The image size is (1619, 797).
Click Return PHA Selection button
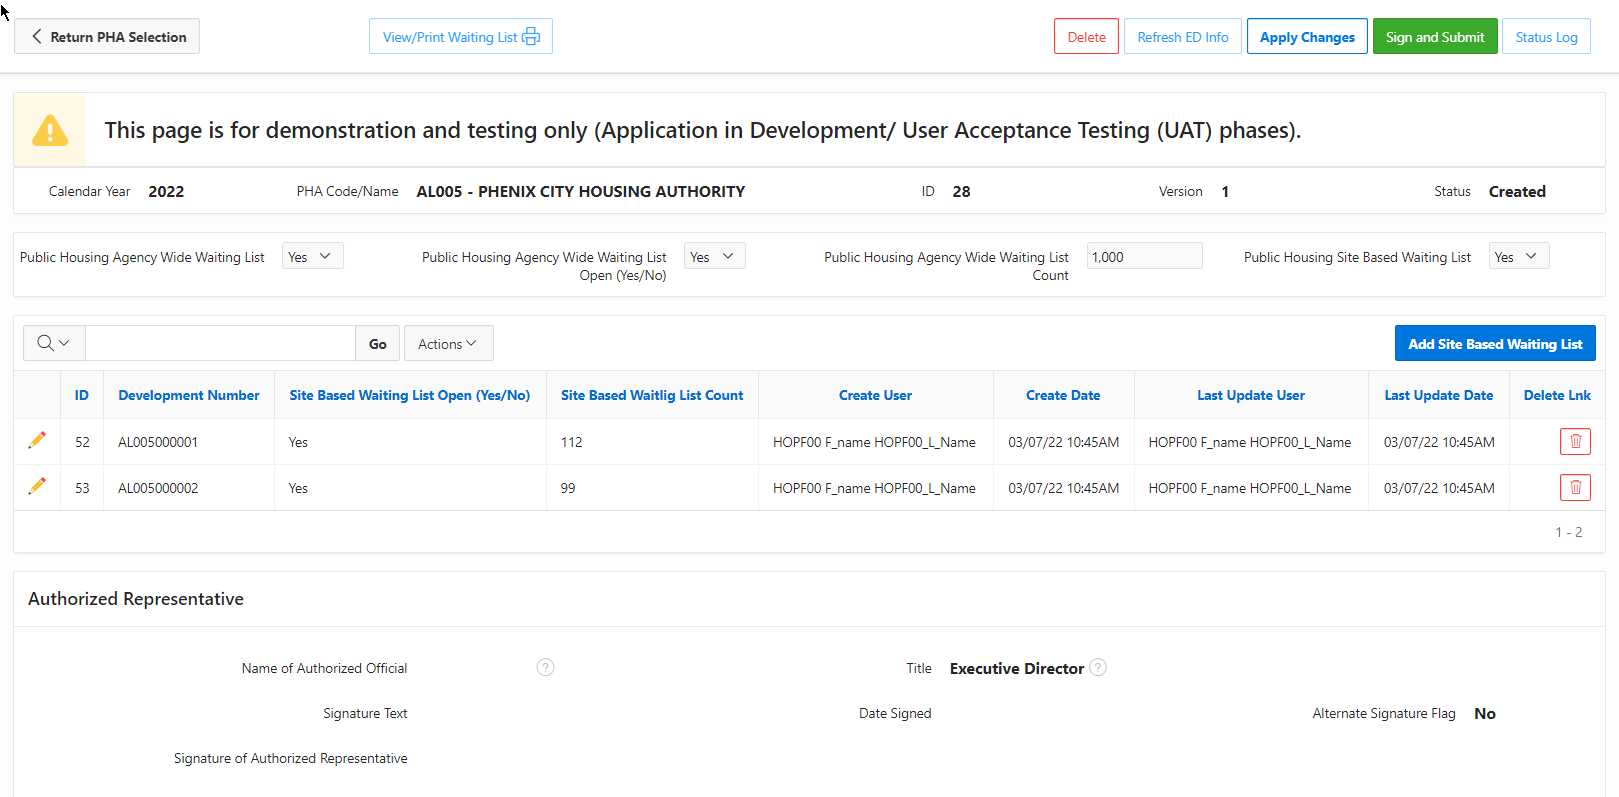coord(107,37)
